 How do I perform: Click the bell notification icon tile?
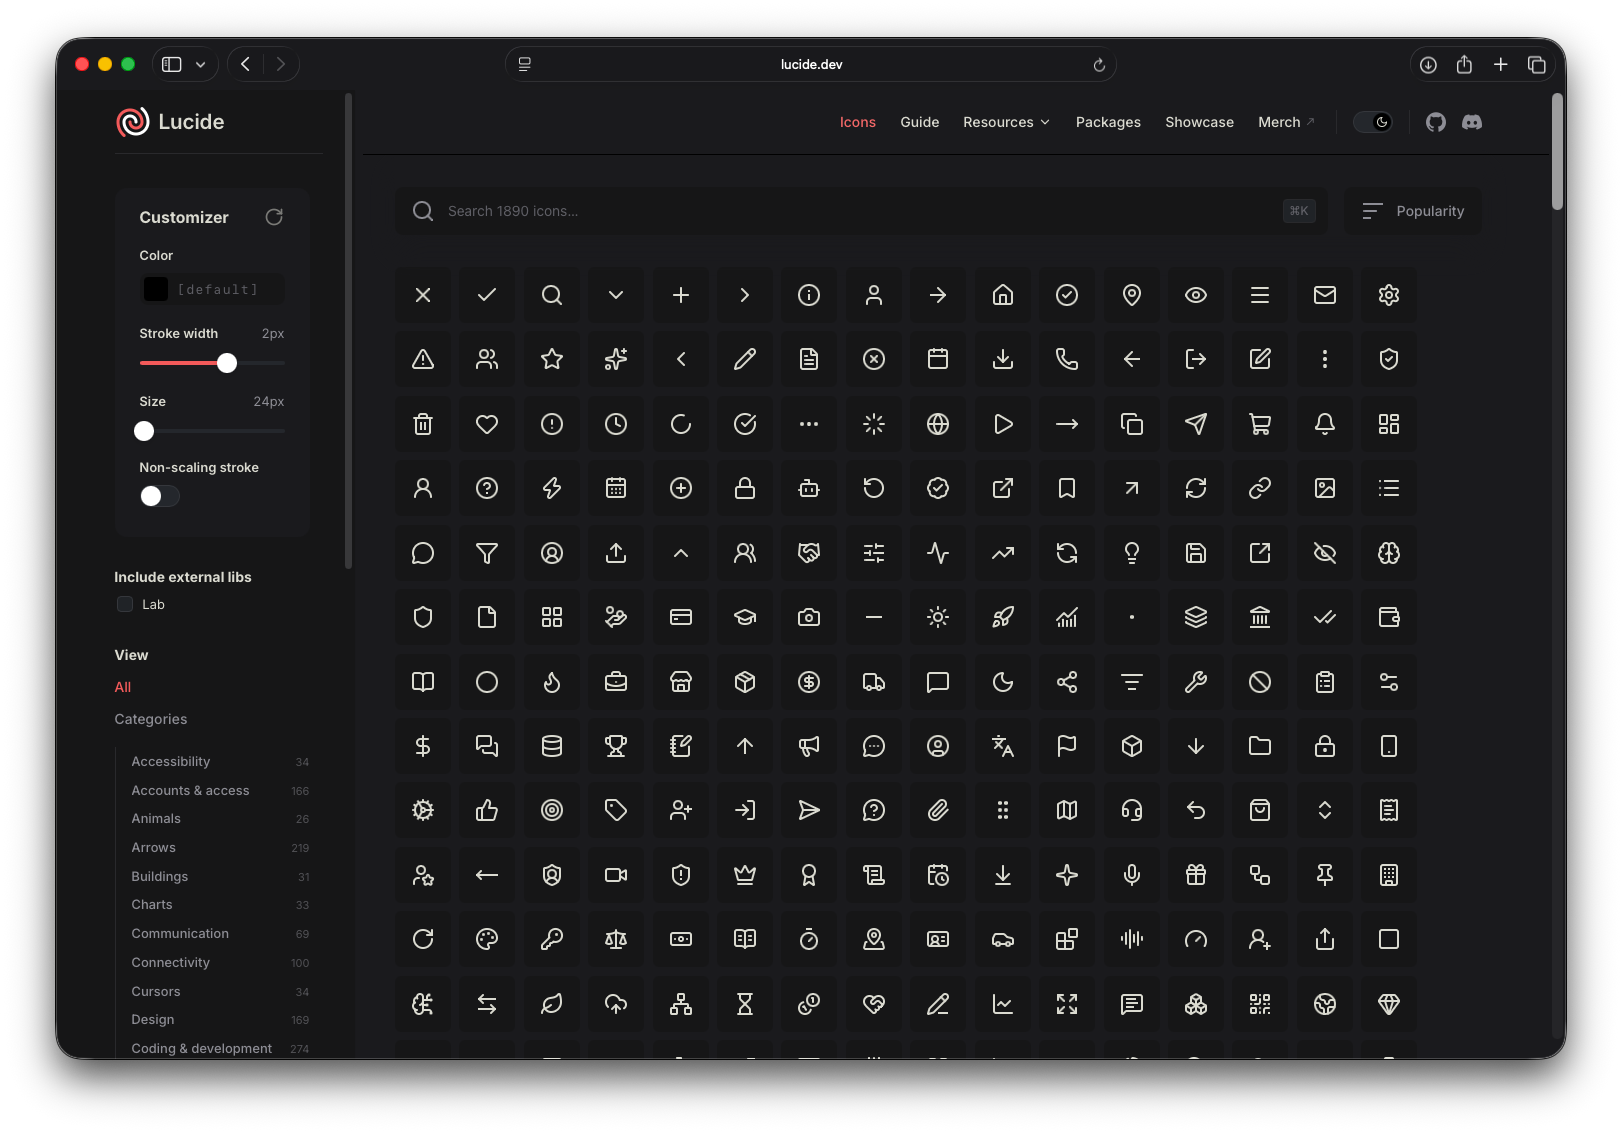pos(1325,424)
